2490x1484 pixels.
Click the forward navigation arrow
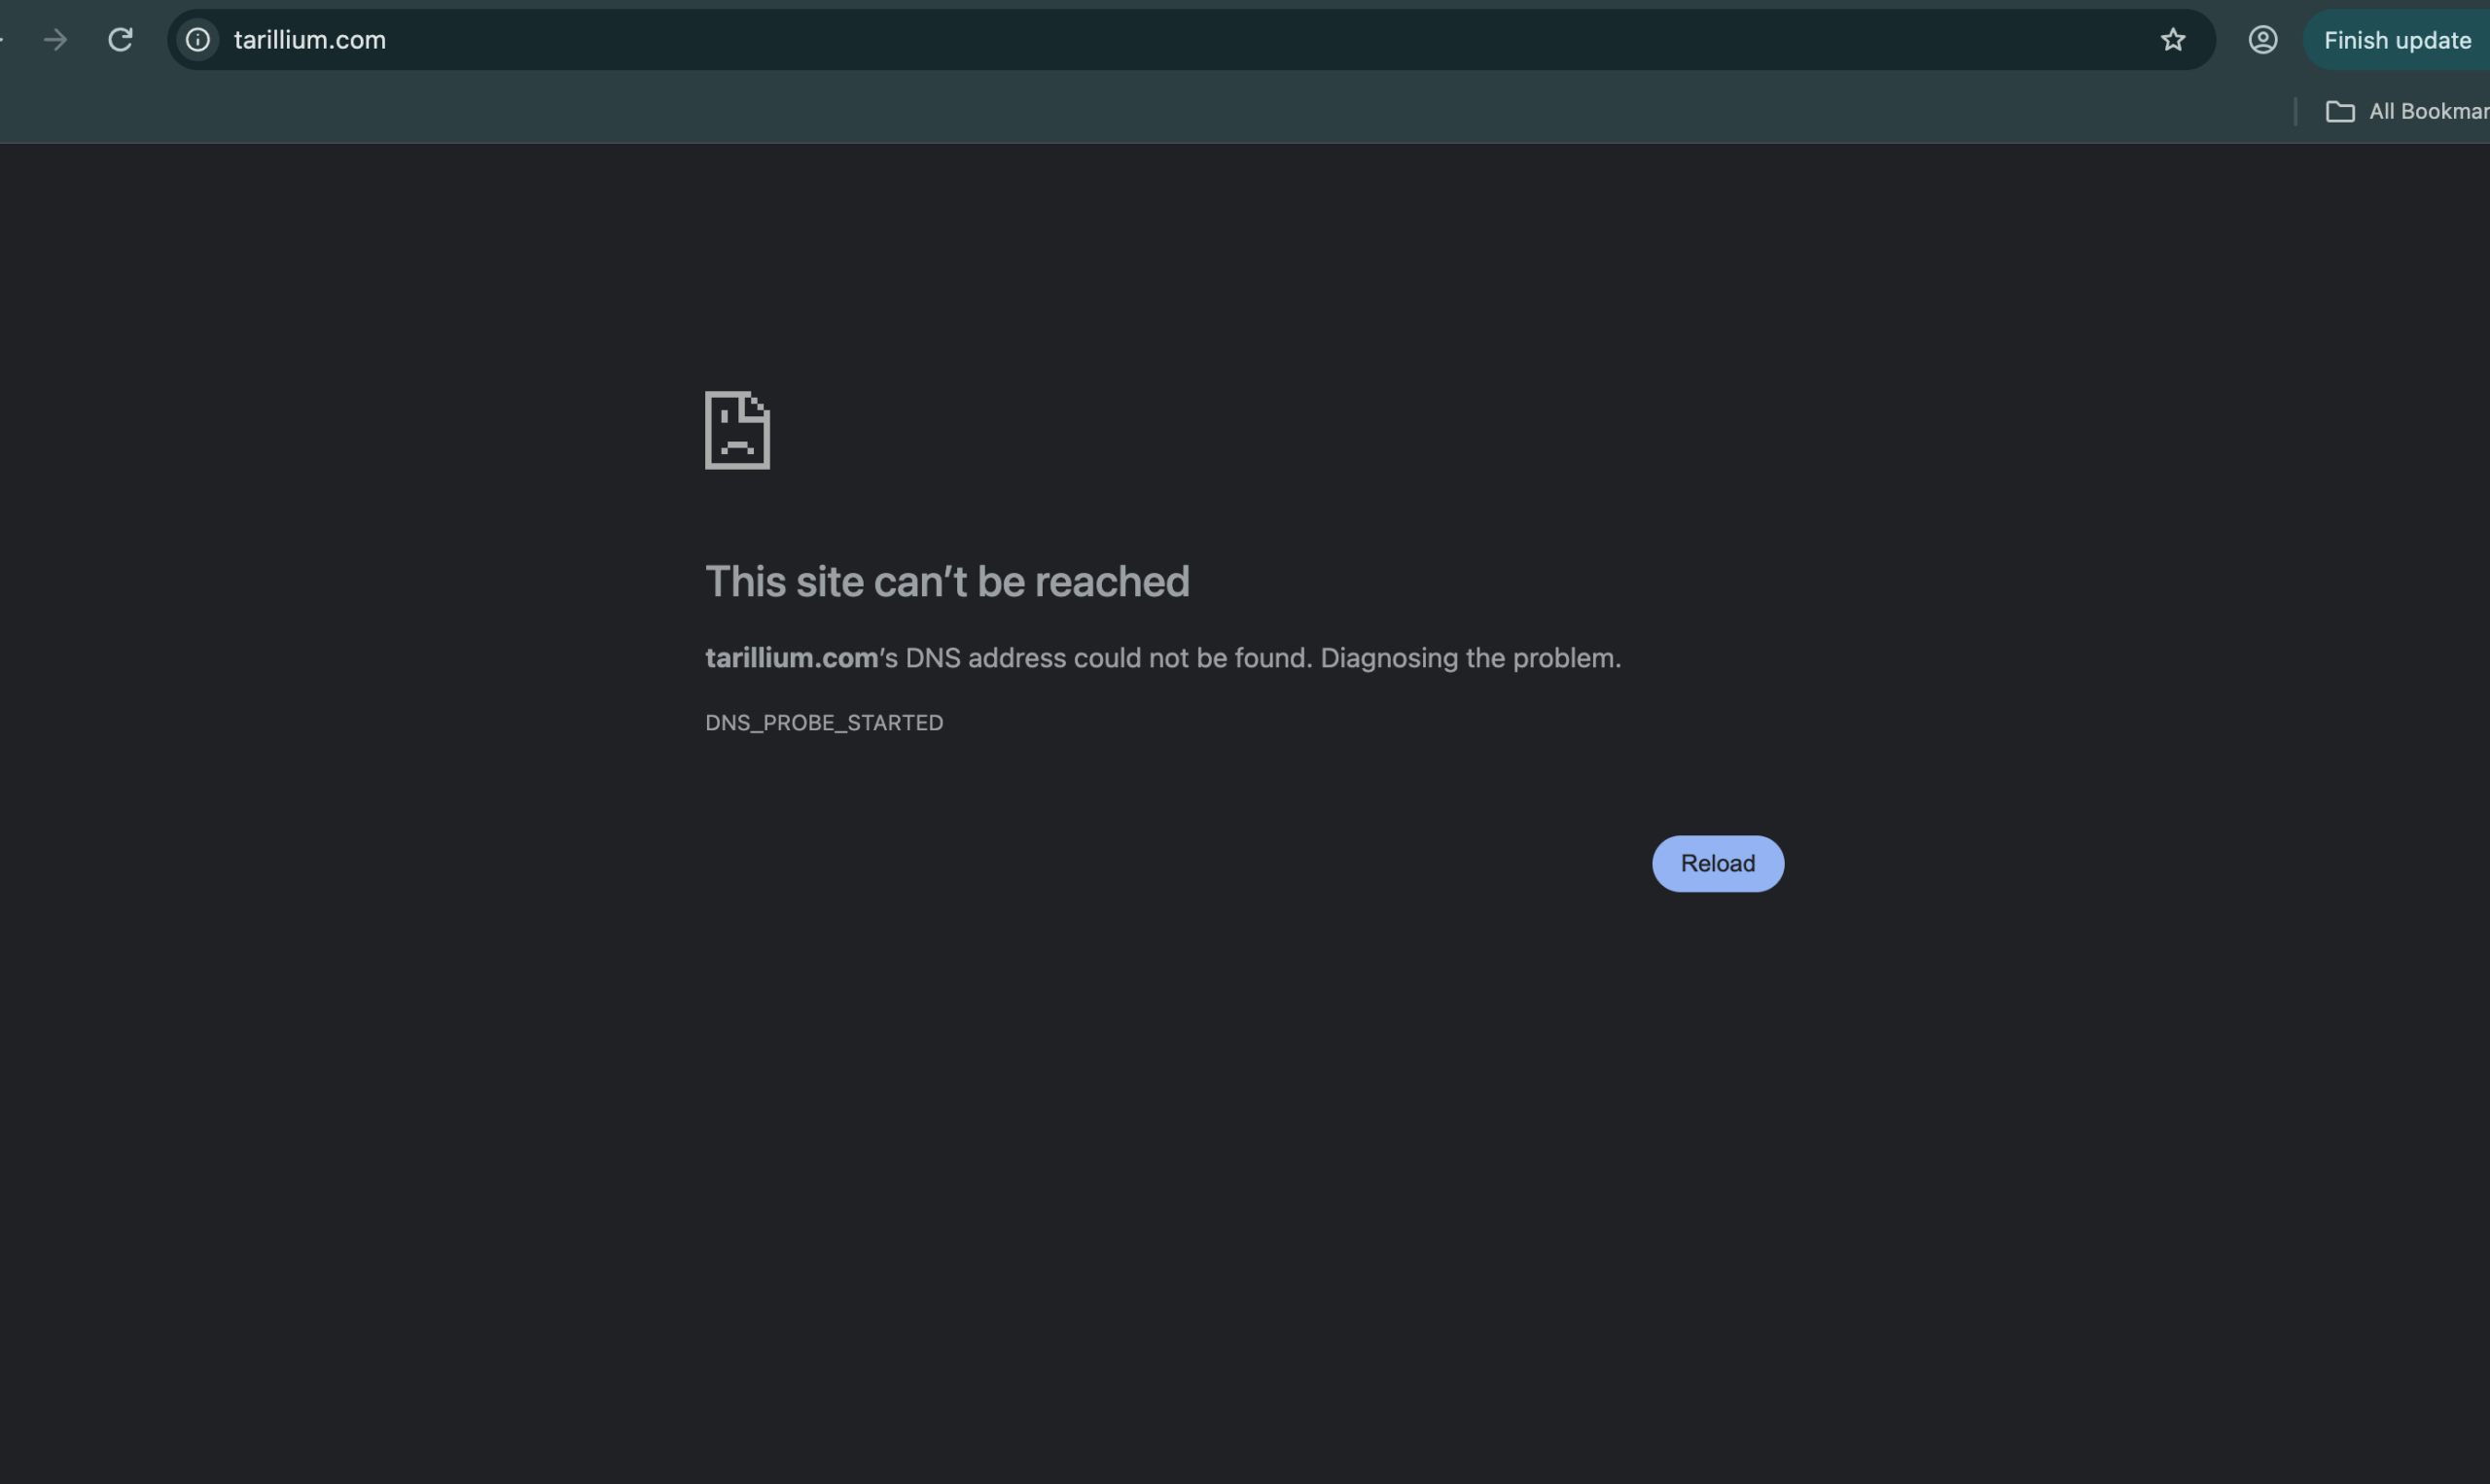[56, 40]
